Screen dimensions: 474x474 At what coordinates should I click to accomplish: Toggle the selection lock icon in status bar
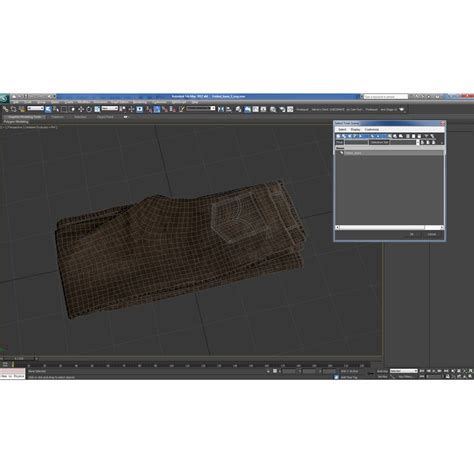pos(275,371)
